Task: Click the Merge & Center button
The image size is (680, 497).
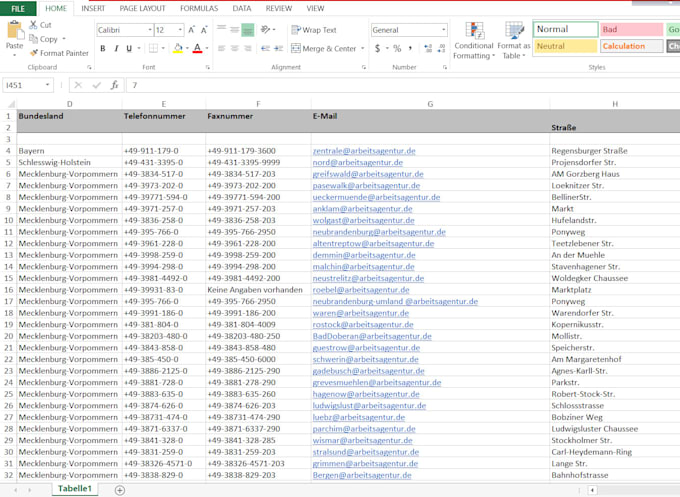Action: [x=324, y=48]
